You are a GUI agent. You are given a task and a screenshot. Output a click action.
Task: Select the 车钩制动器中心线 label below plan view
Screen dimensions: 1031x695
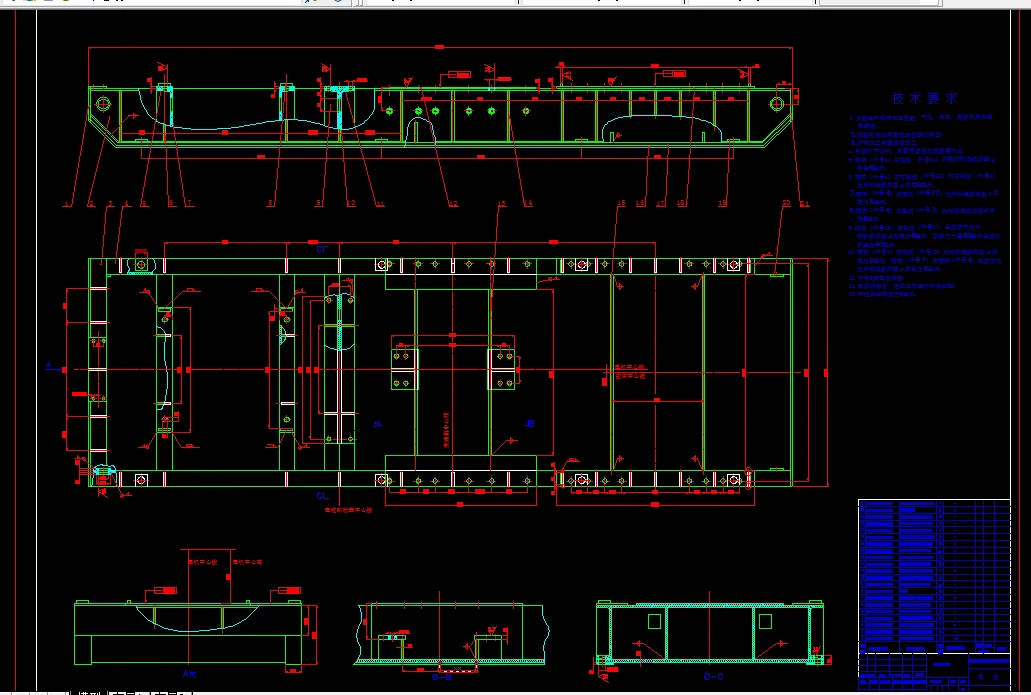coord(348,510)
